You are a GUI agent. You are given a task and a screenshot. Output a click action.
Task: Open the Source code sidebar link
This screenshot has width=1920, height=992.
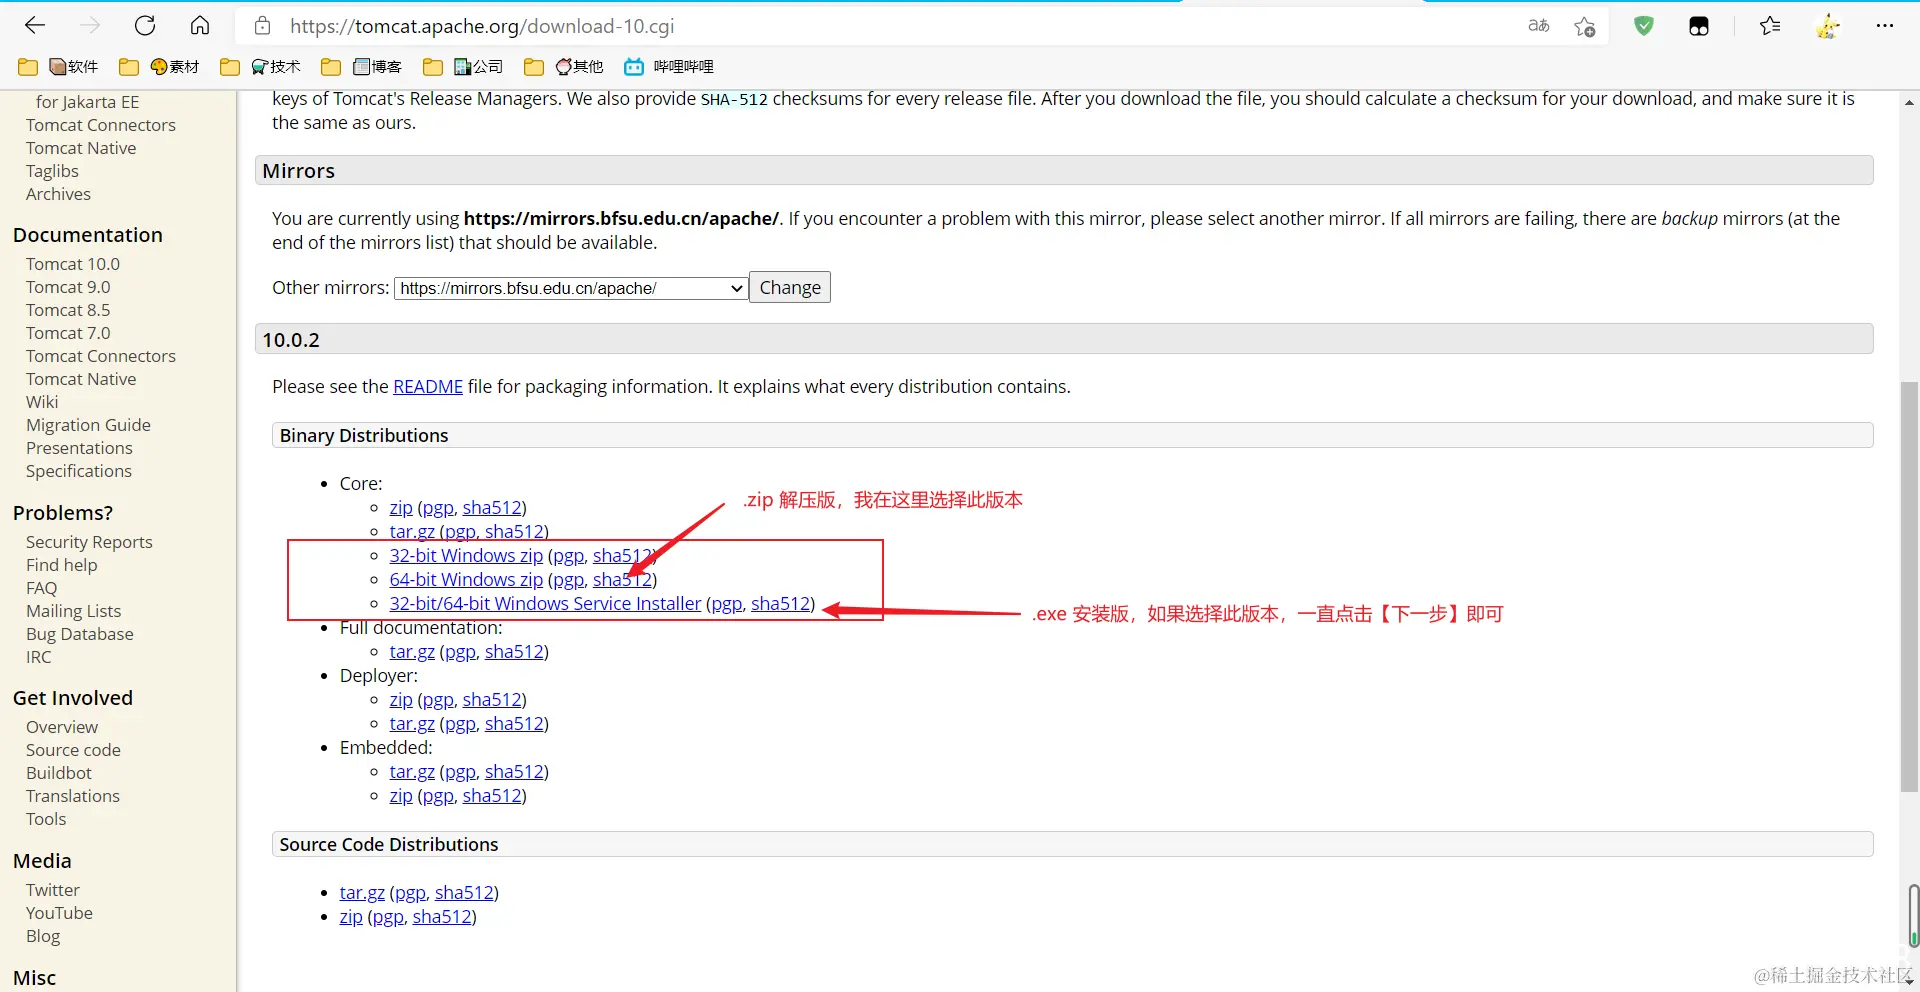(x=73, y=750)
